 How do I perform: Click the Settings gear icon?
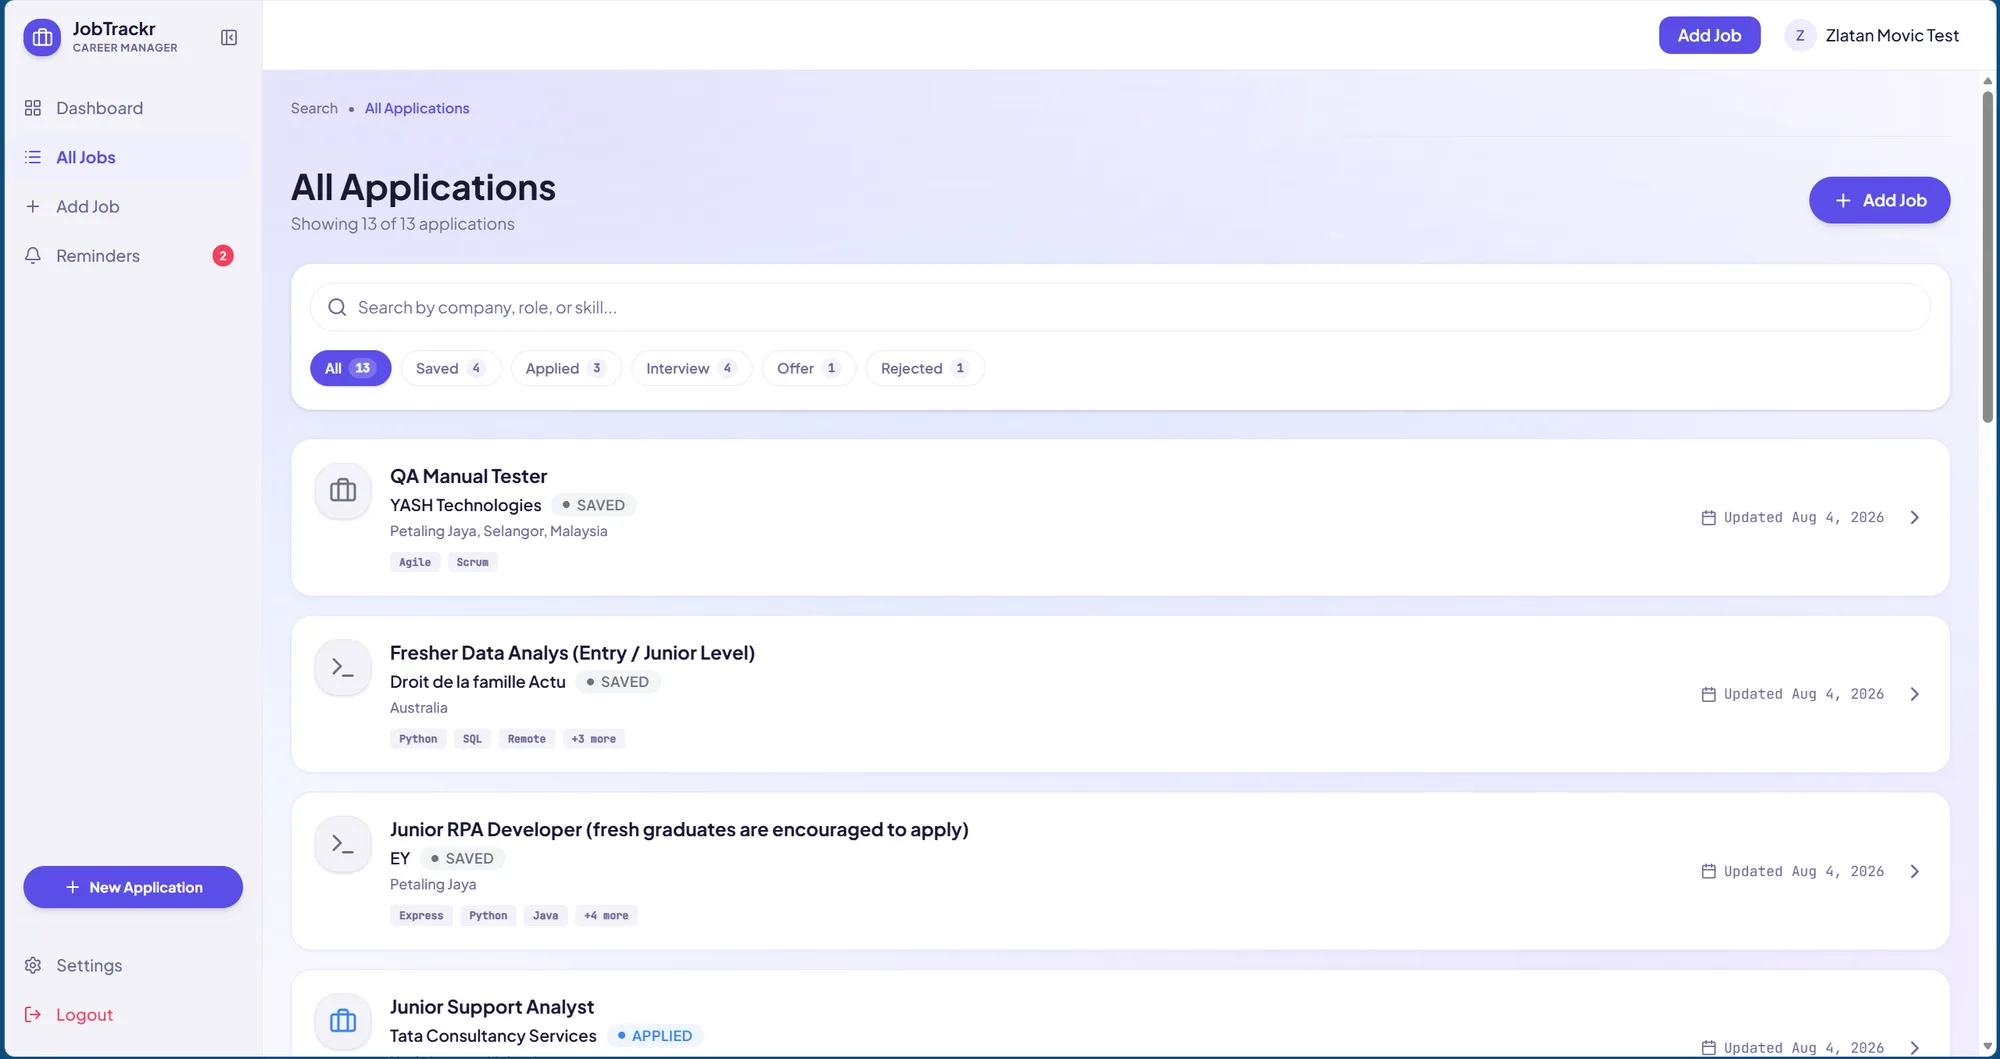click(x=33, y=965)
